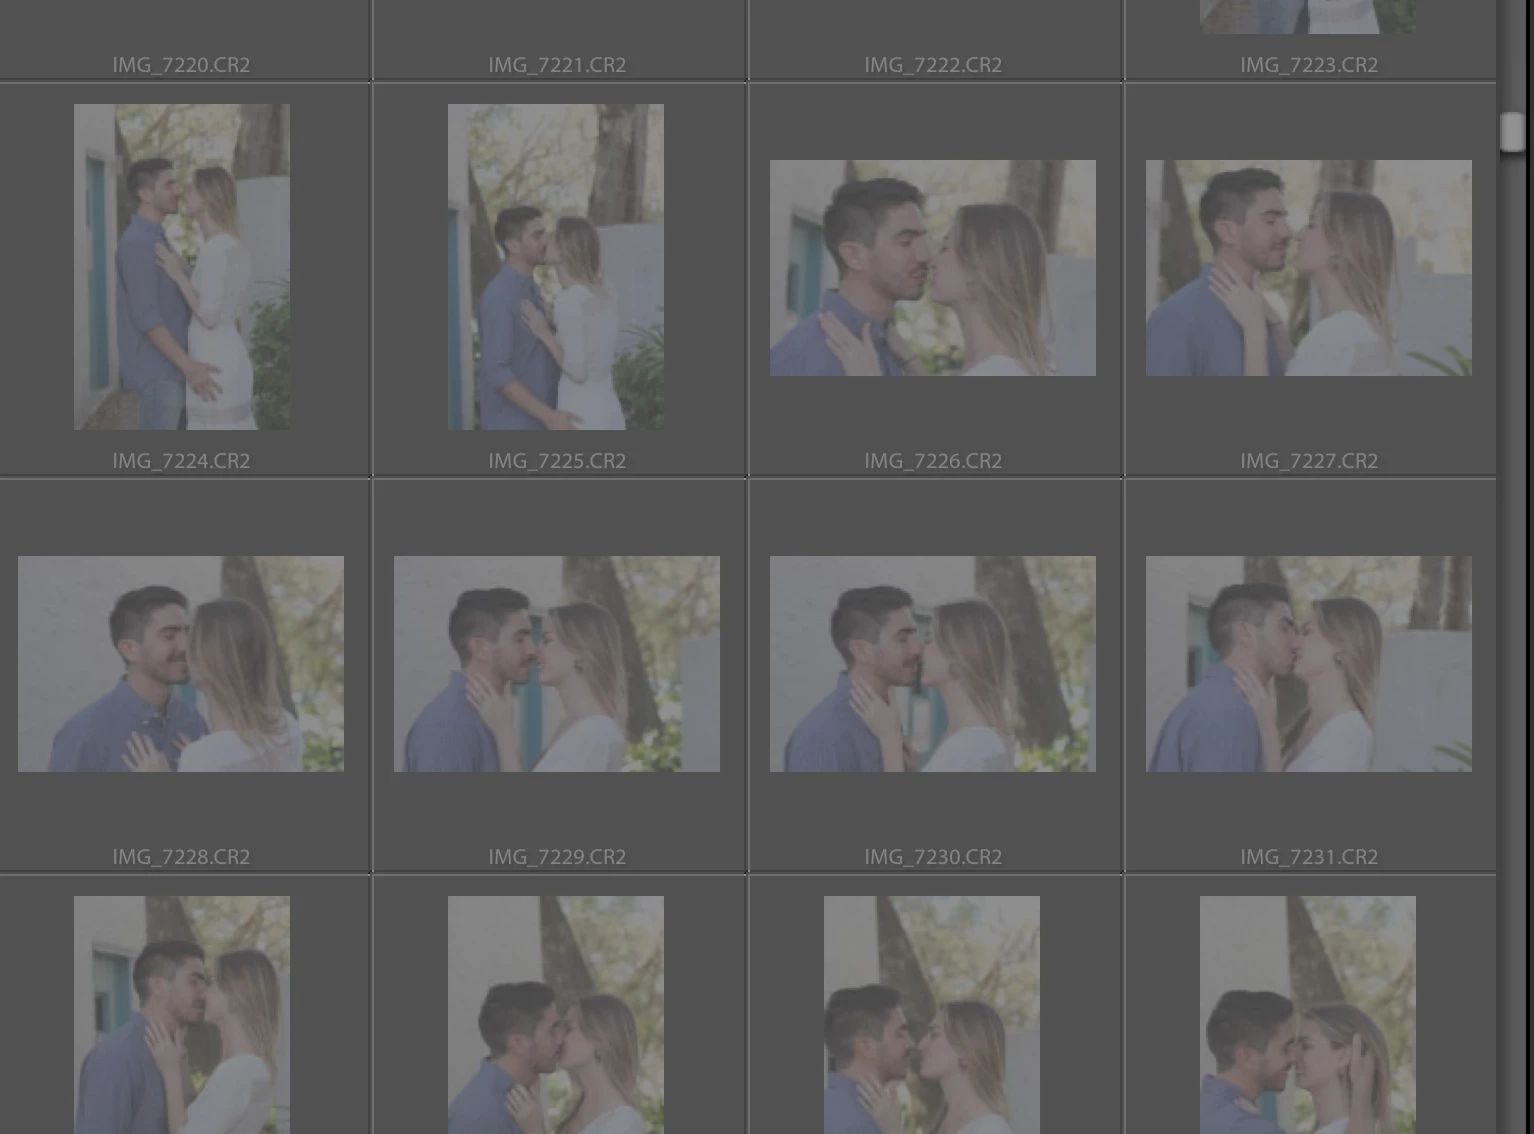Select the portrait thumbnail below IMG_7231.CR2
This screenshot has width=1534, height=1134.
point(1308,1015)
